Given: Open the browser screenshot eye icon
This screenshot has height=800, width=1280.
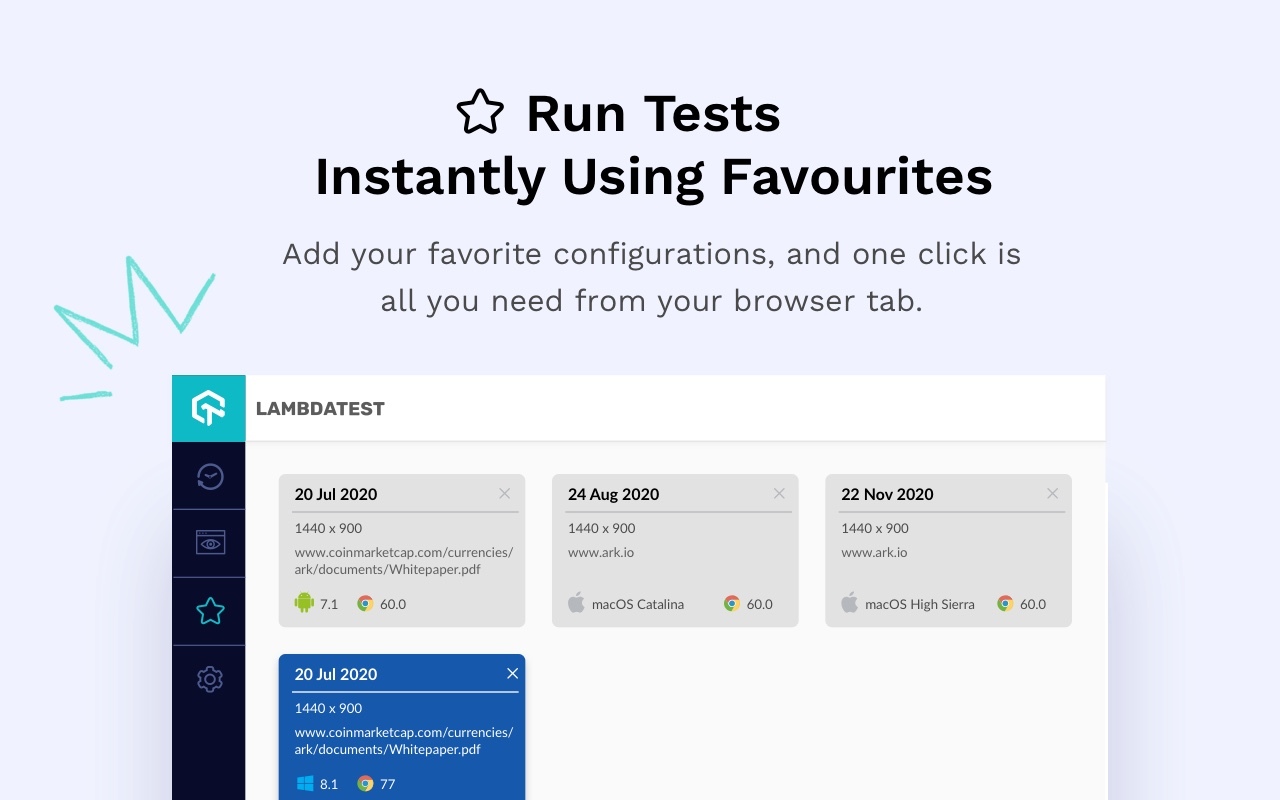Looking at the screenshot, I should (x=209, y=543).
